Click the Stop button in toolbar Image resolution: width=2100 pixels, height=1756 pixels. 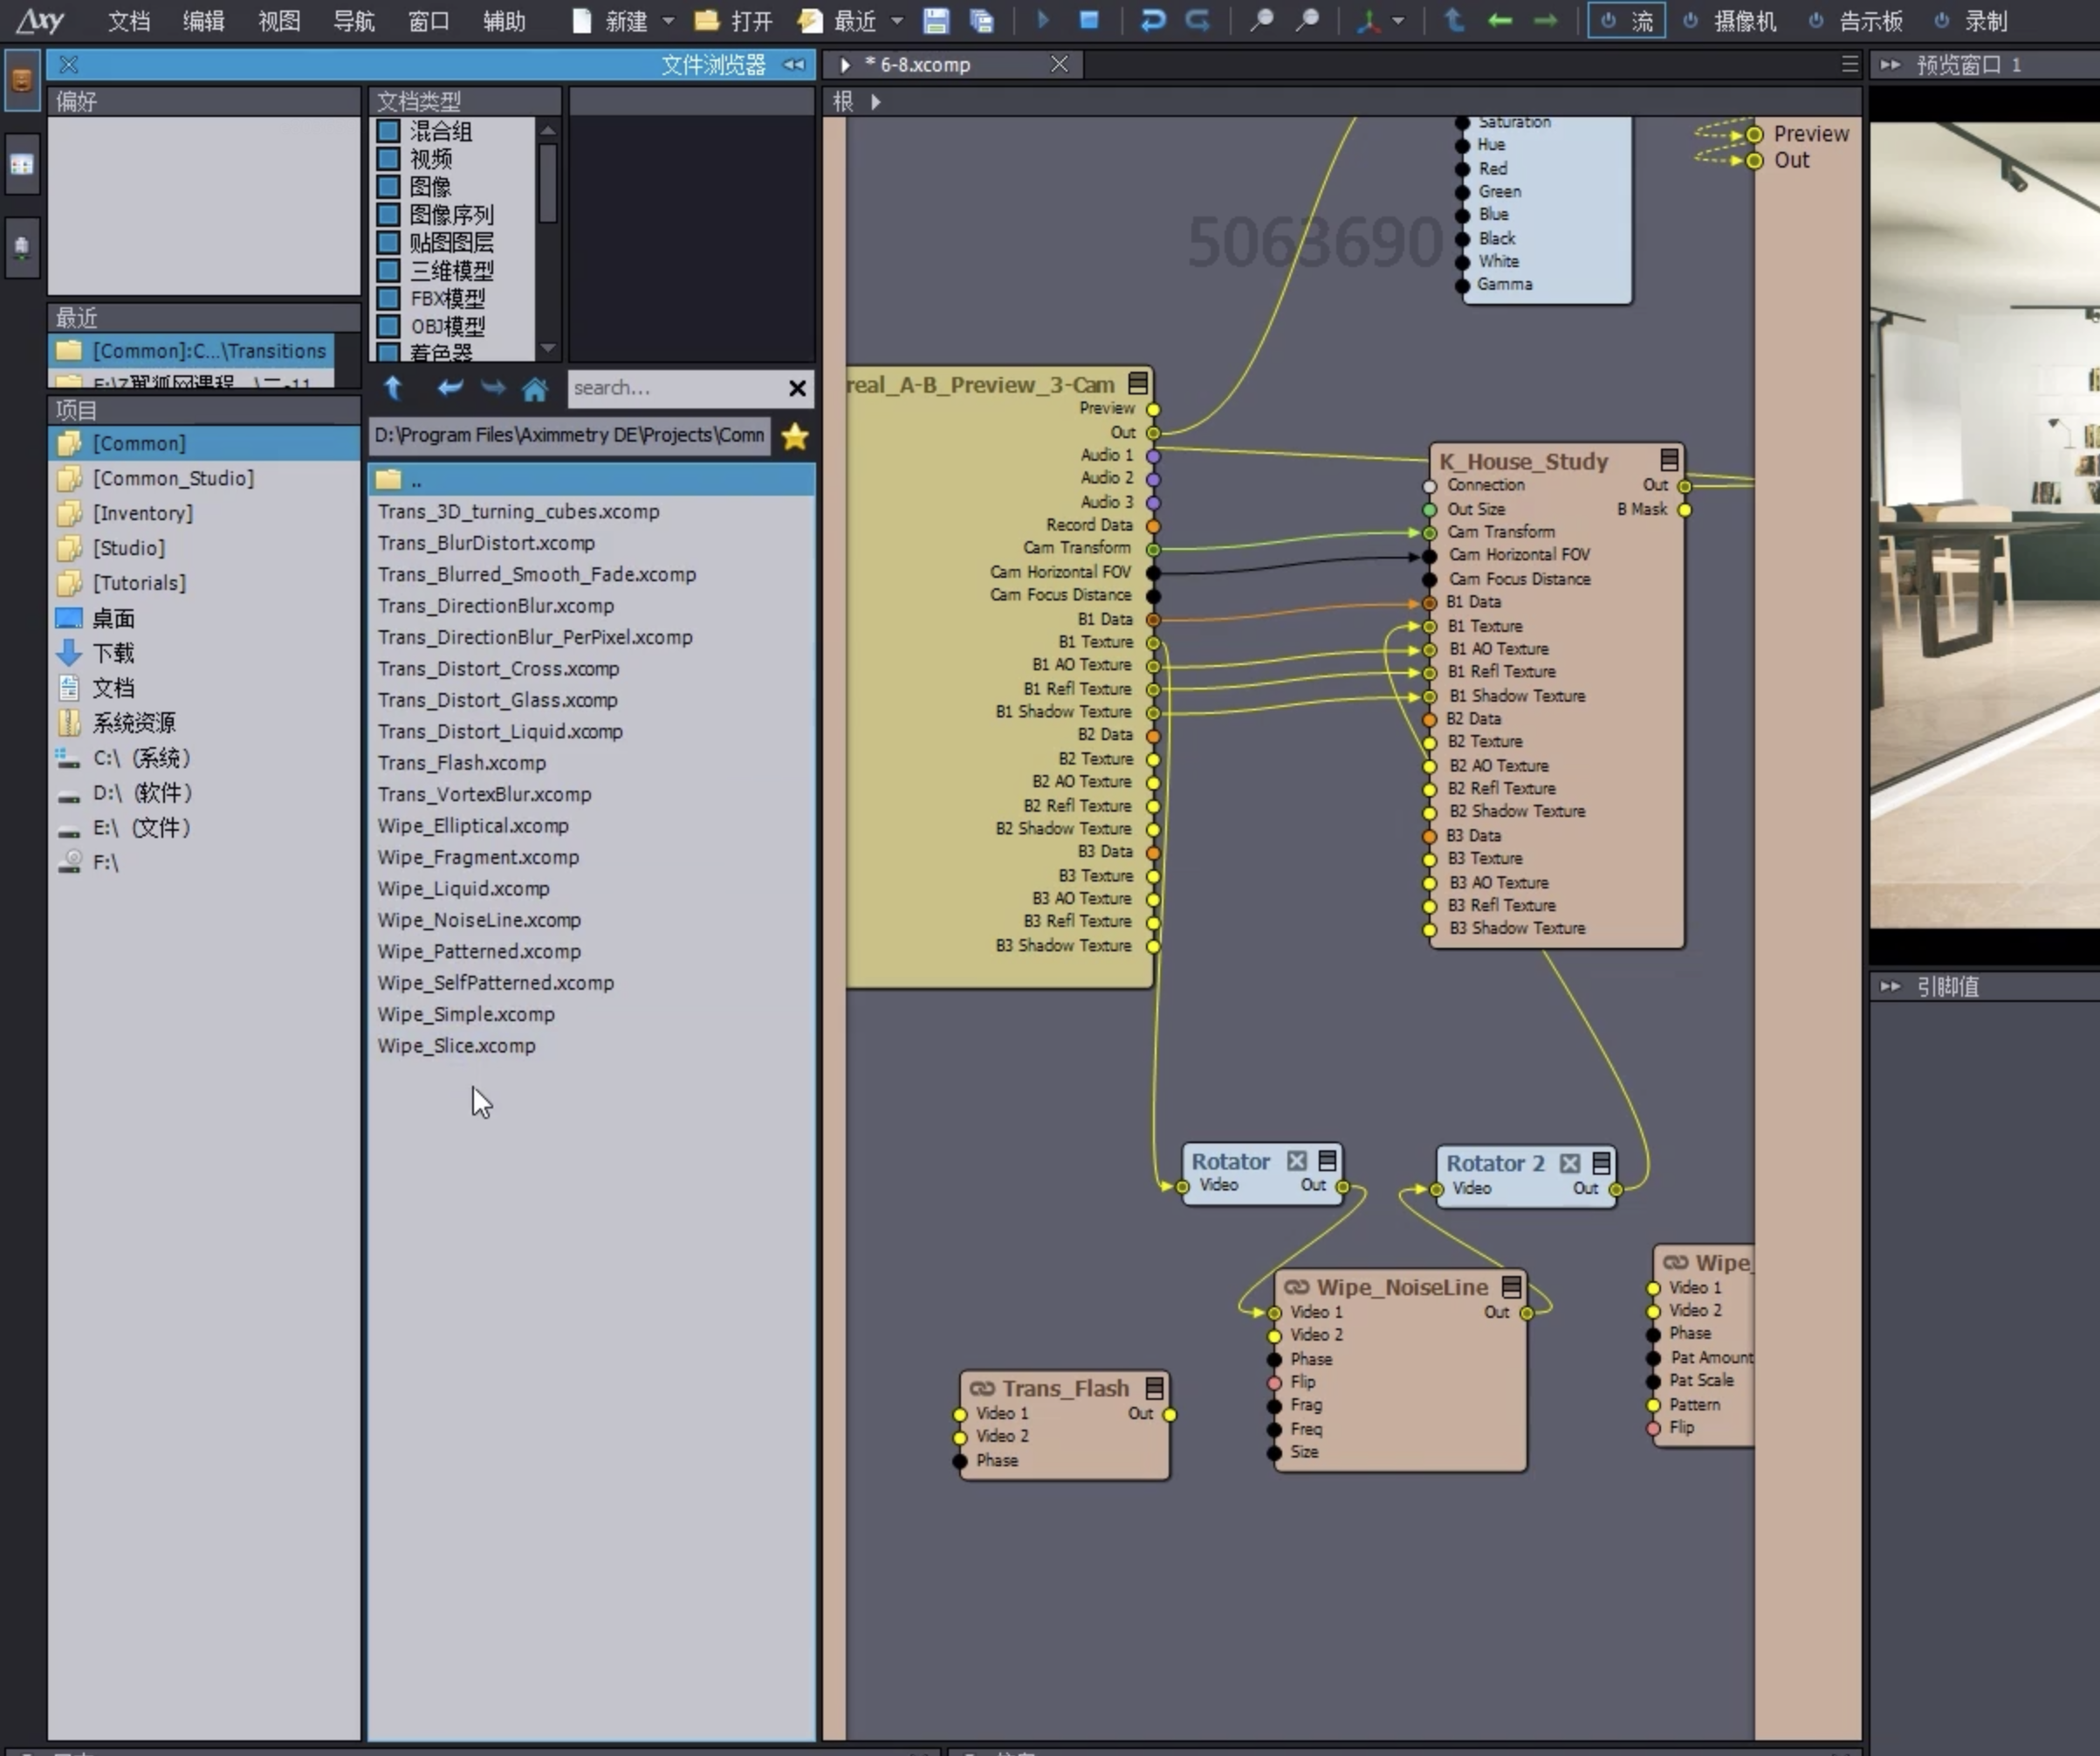pyautogui.click(x=1089, y=21)
